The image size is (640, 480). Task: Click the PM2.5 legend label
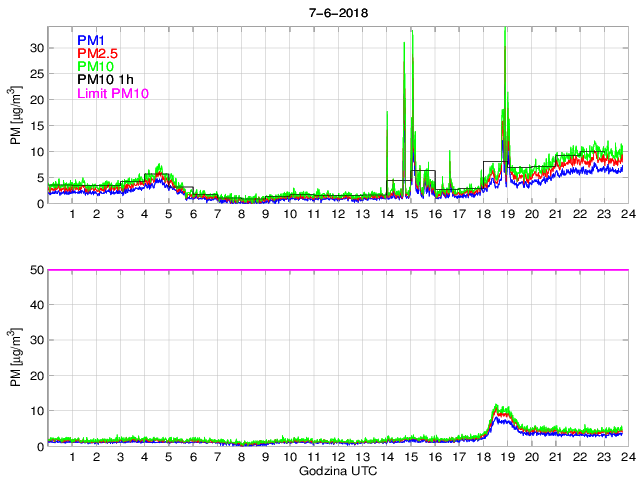coord(98,53)
